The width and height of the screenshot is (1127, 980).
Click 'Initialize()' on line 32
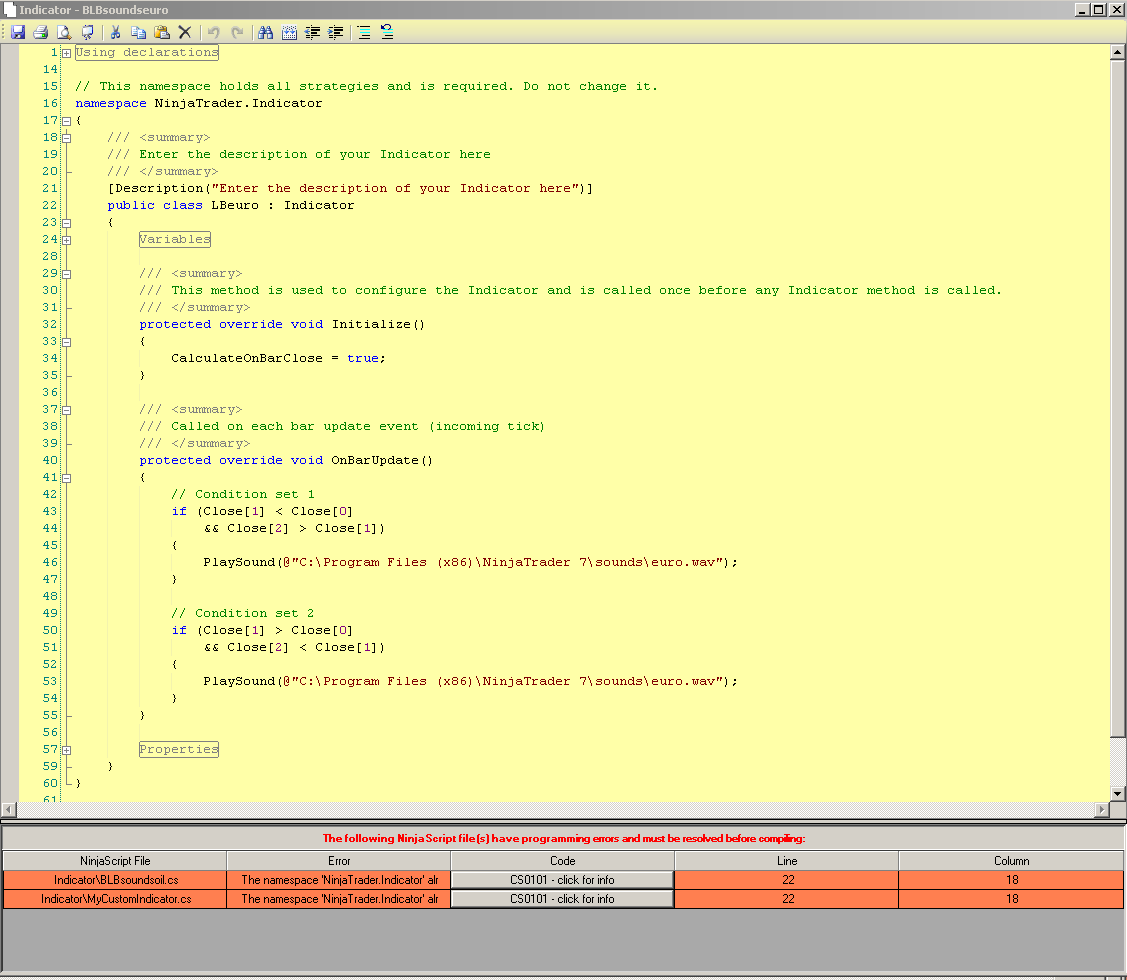378,325
